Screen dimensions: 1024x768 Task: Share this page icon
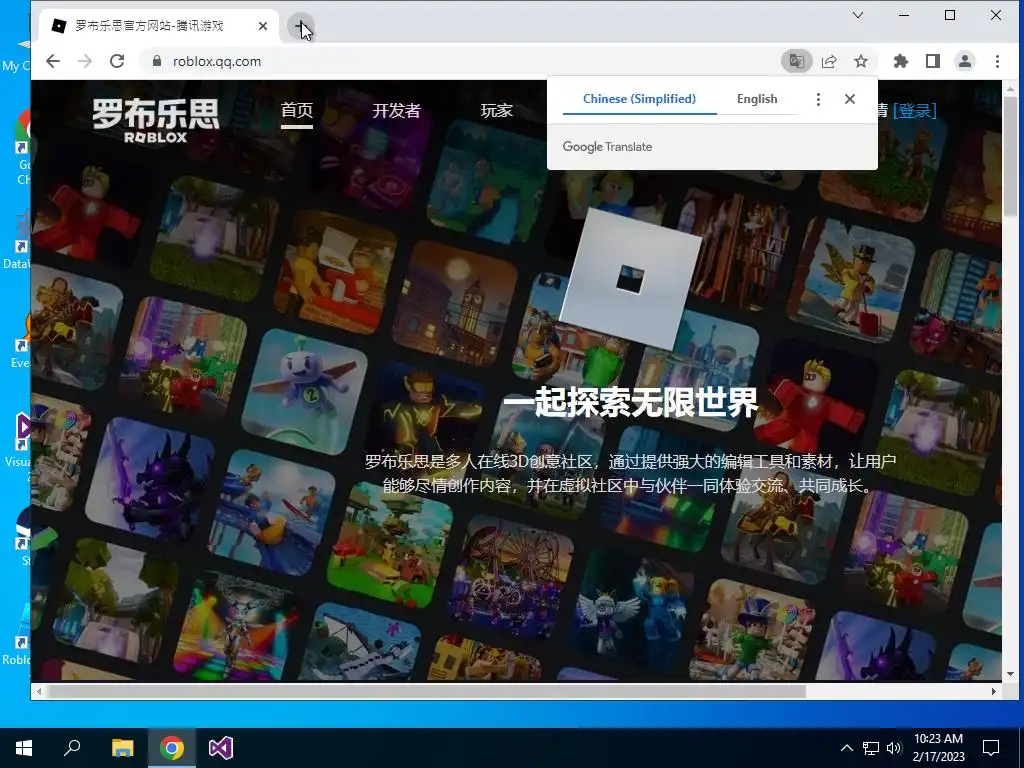829,61
